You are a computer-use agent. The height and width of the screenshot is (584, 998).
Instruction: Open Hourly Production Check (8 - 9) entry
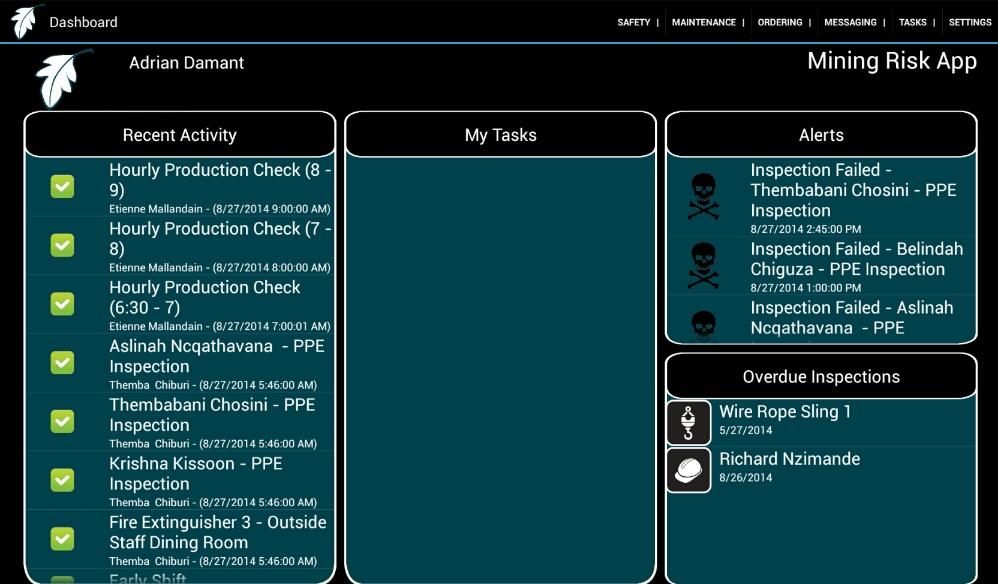point(179,187)
